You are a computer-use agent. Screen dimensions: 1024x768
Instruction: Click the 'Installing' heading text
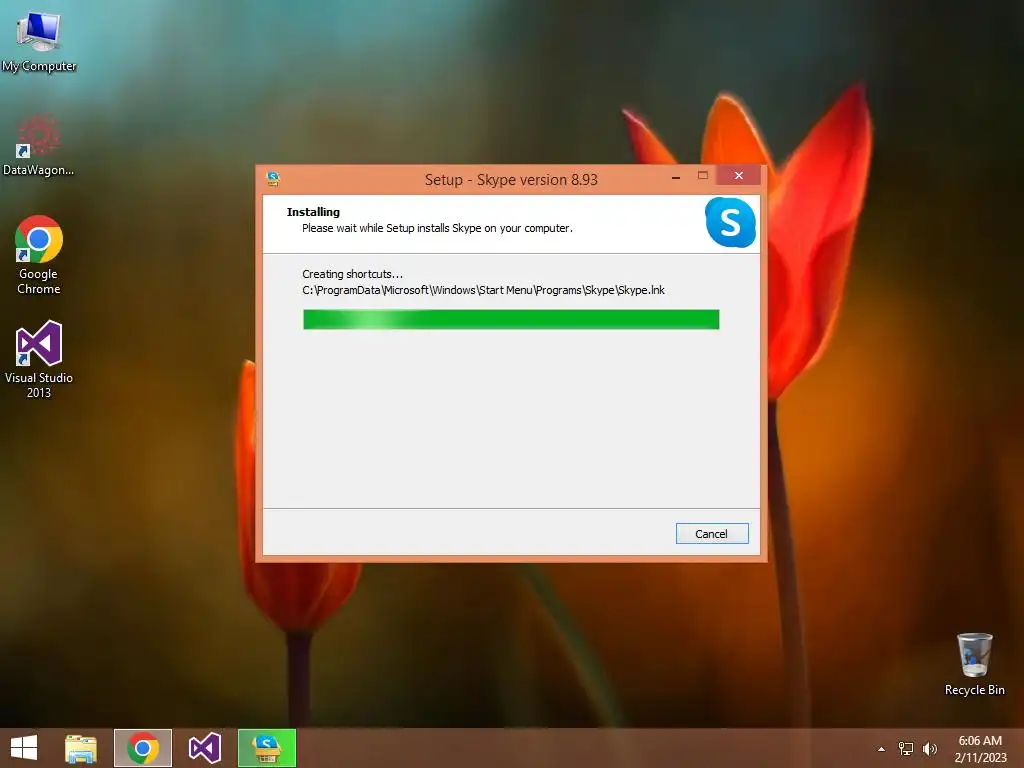click(x=313, y=212)
